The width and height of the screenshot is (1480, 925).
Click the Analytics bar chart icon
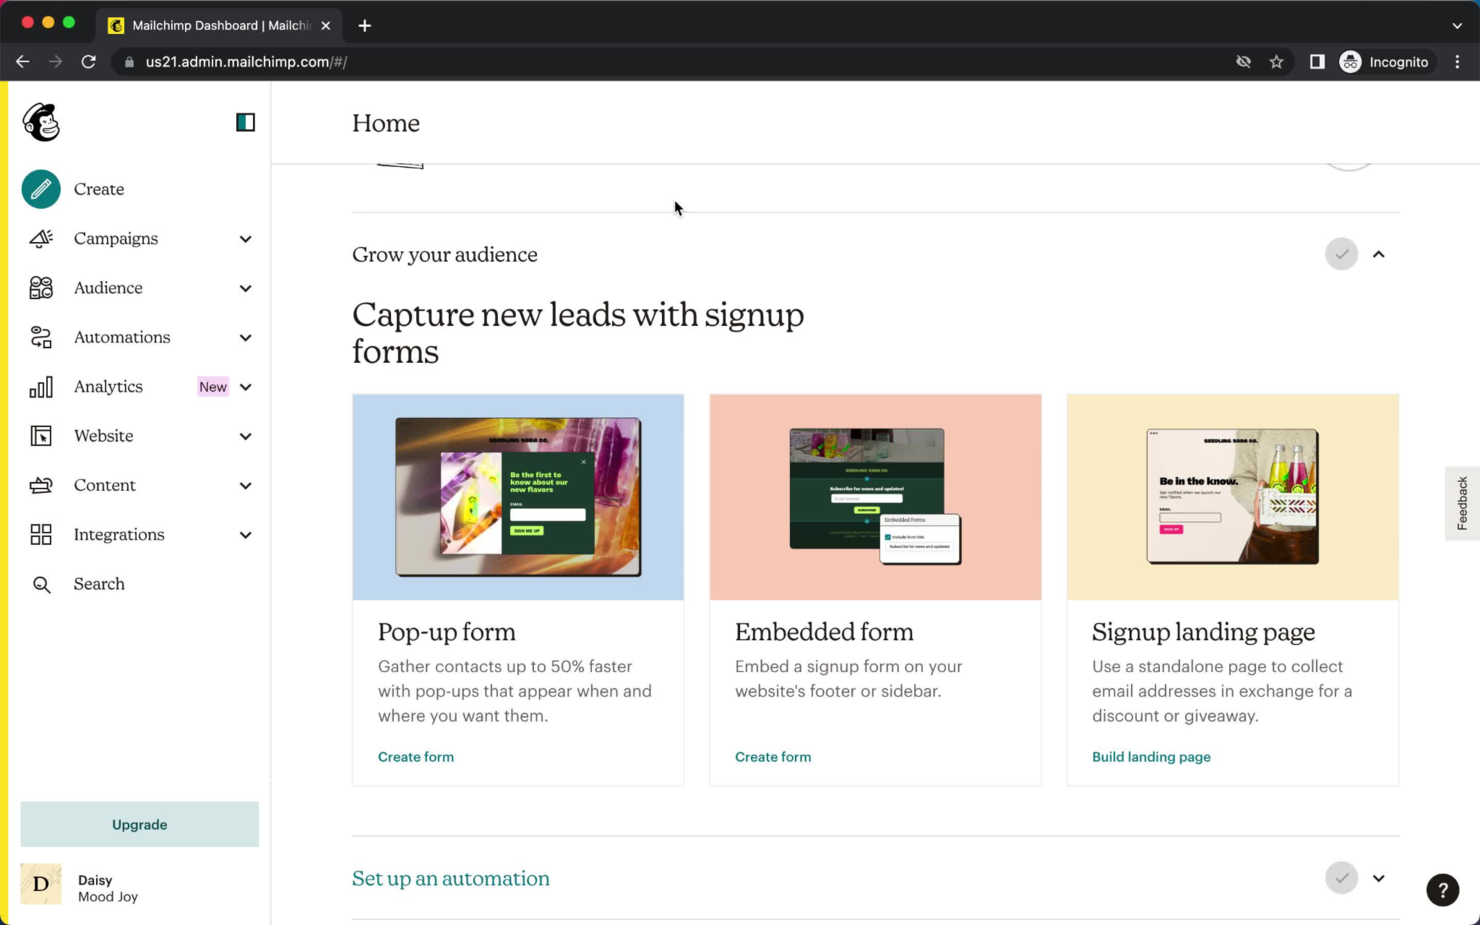click(x=41, y=387)
